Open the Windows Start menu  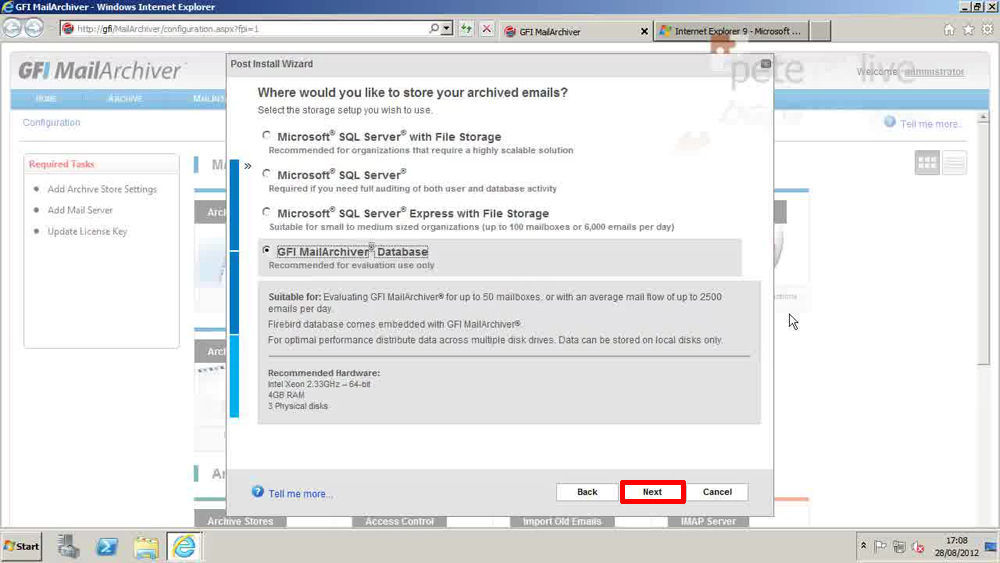(x=21, y=546)
